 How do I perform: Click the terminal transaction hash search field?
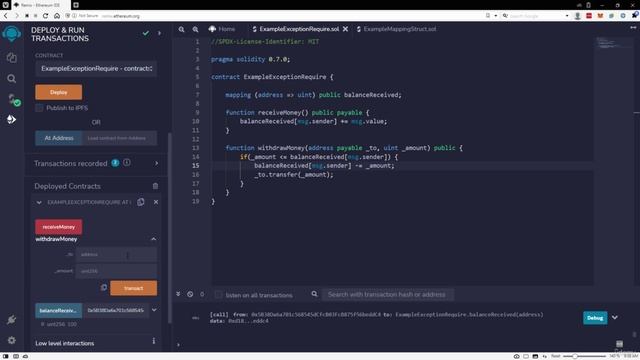coord(388,294)
